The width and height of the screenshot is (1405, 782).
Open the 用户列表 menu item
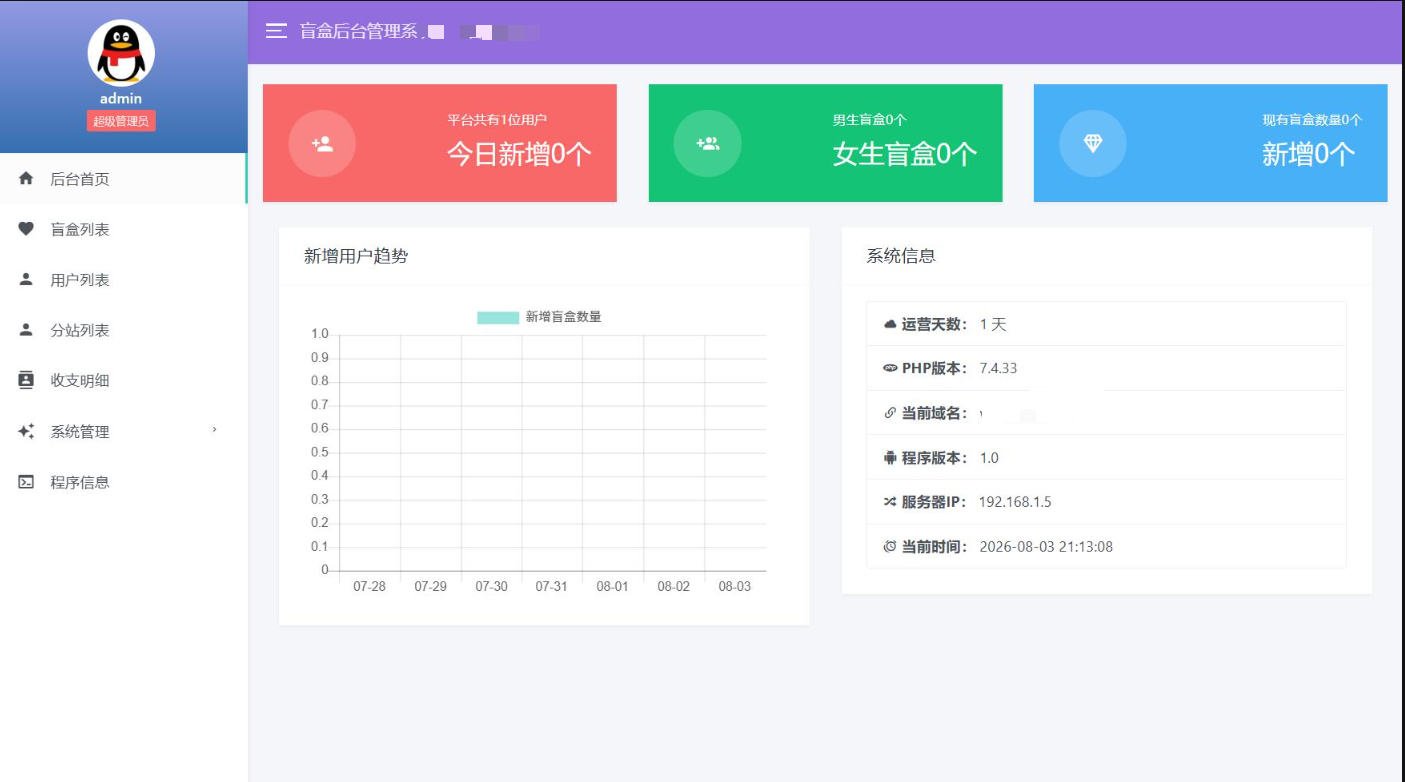pos(123,280)
